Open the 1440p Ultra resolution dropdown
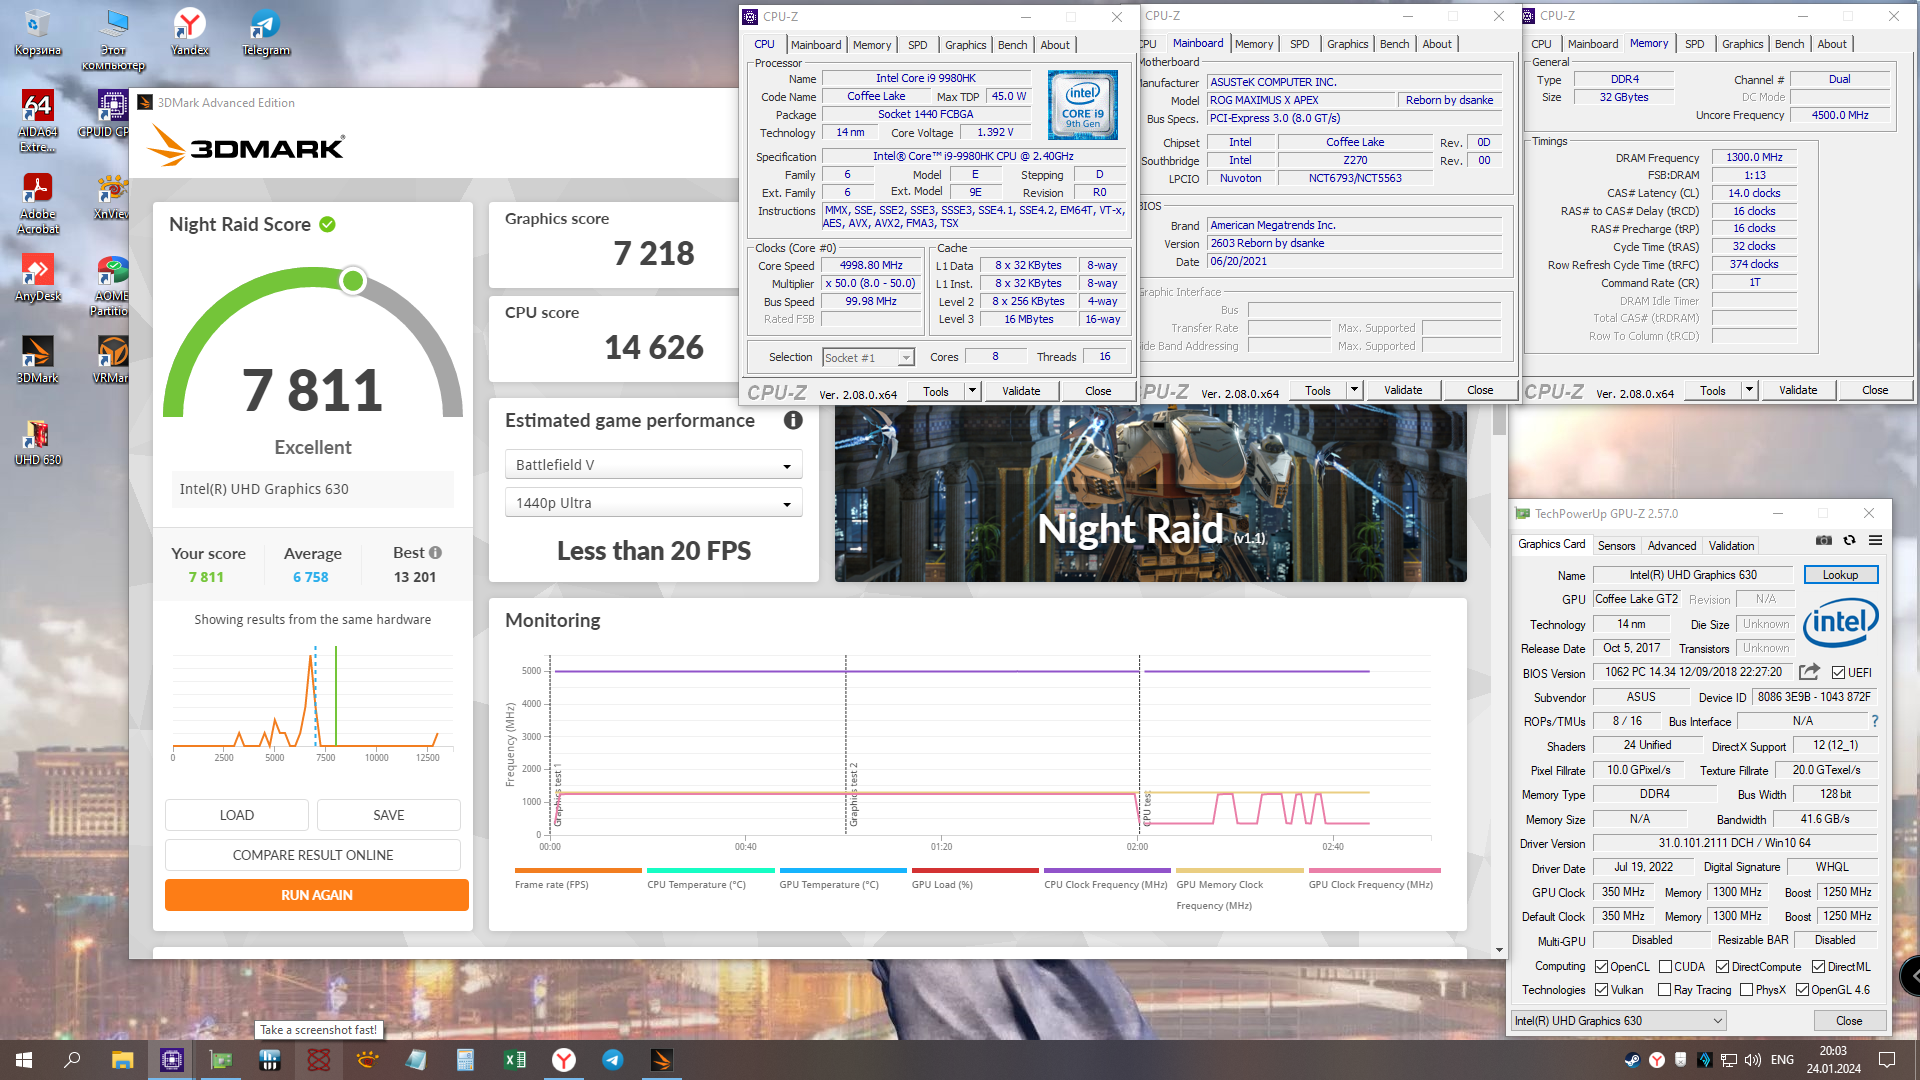The width and height of the screenshot is (1920, 1080). [x=654, y=503]
